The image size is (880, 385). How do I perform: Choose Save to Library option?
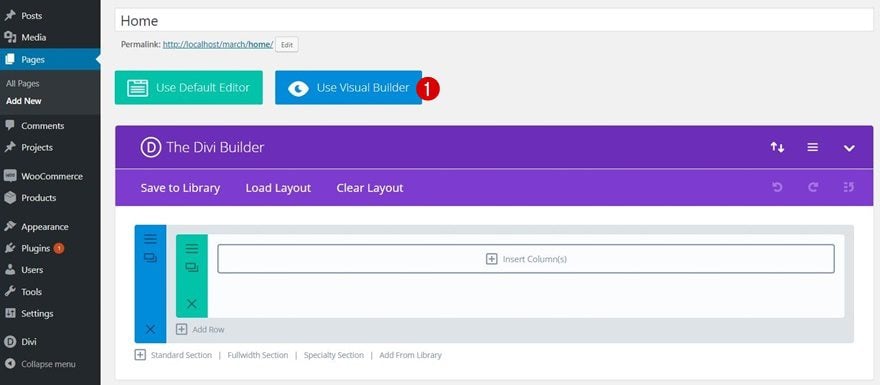180,188
